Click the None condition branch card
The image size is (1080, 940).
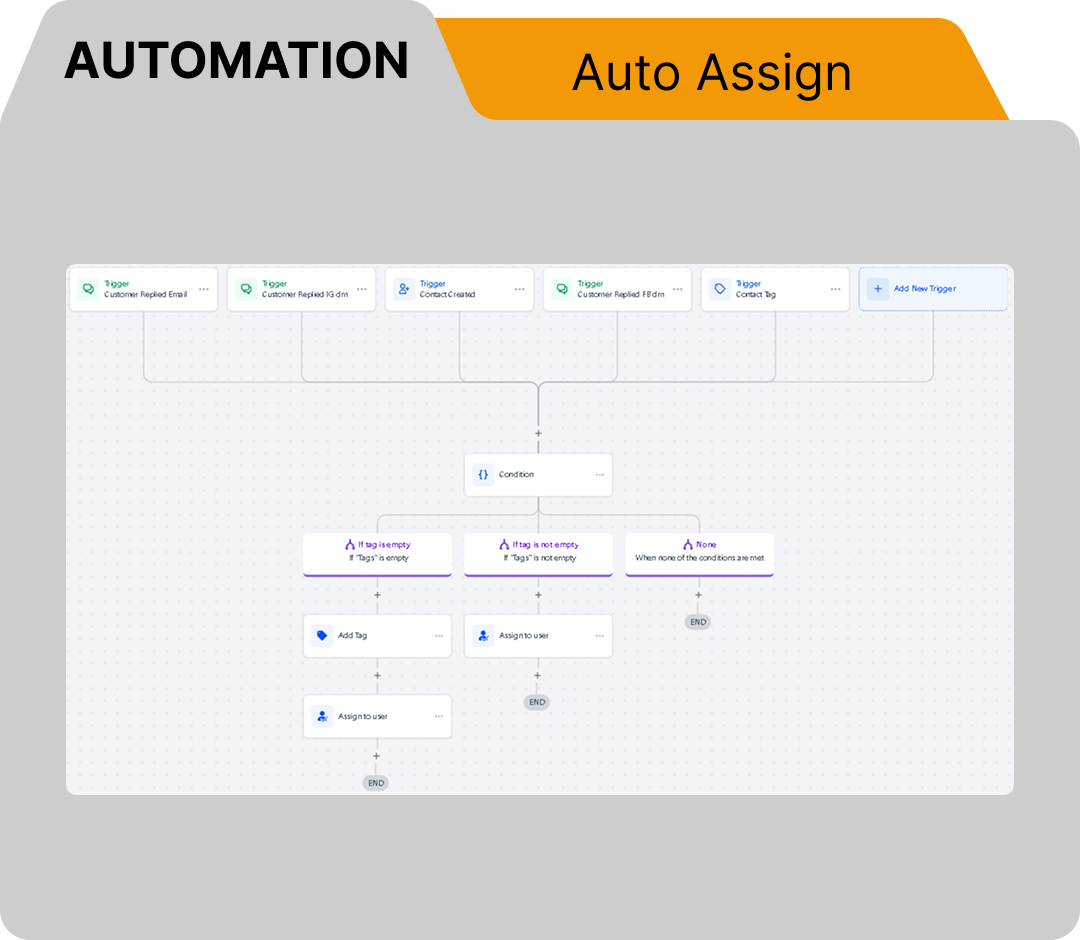(699, 553)
